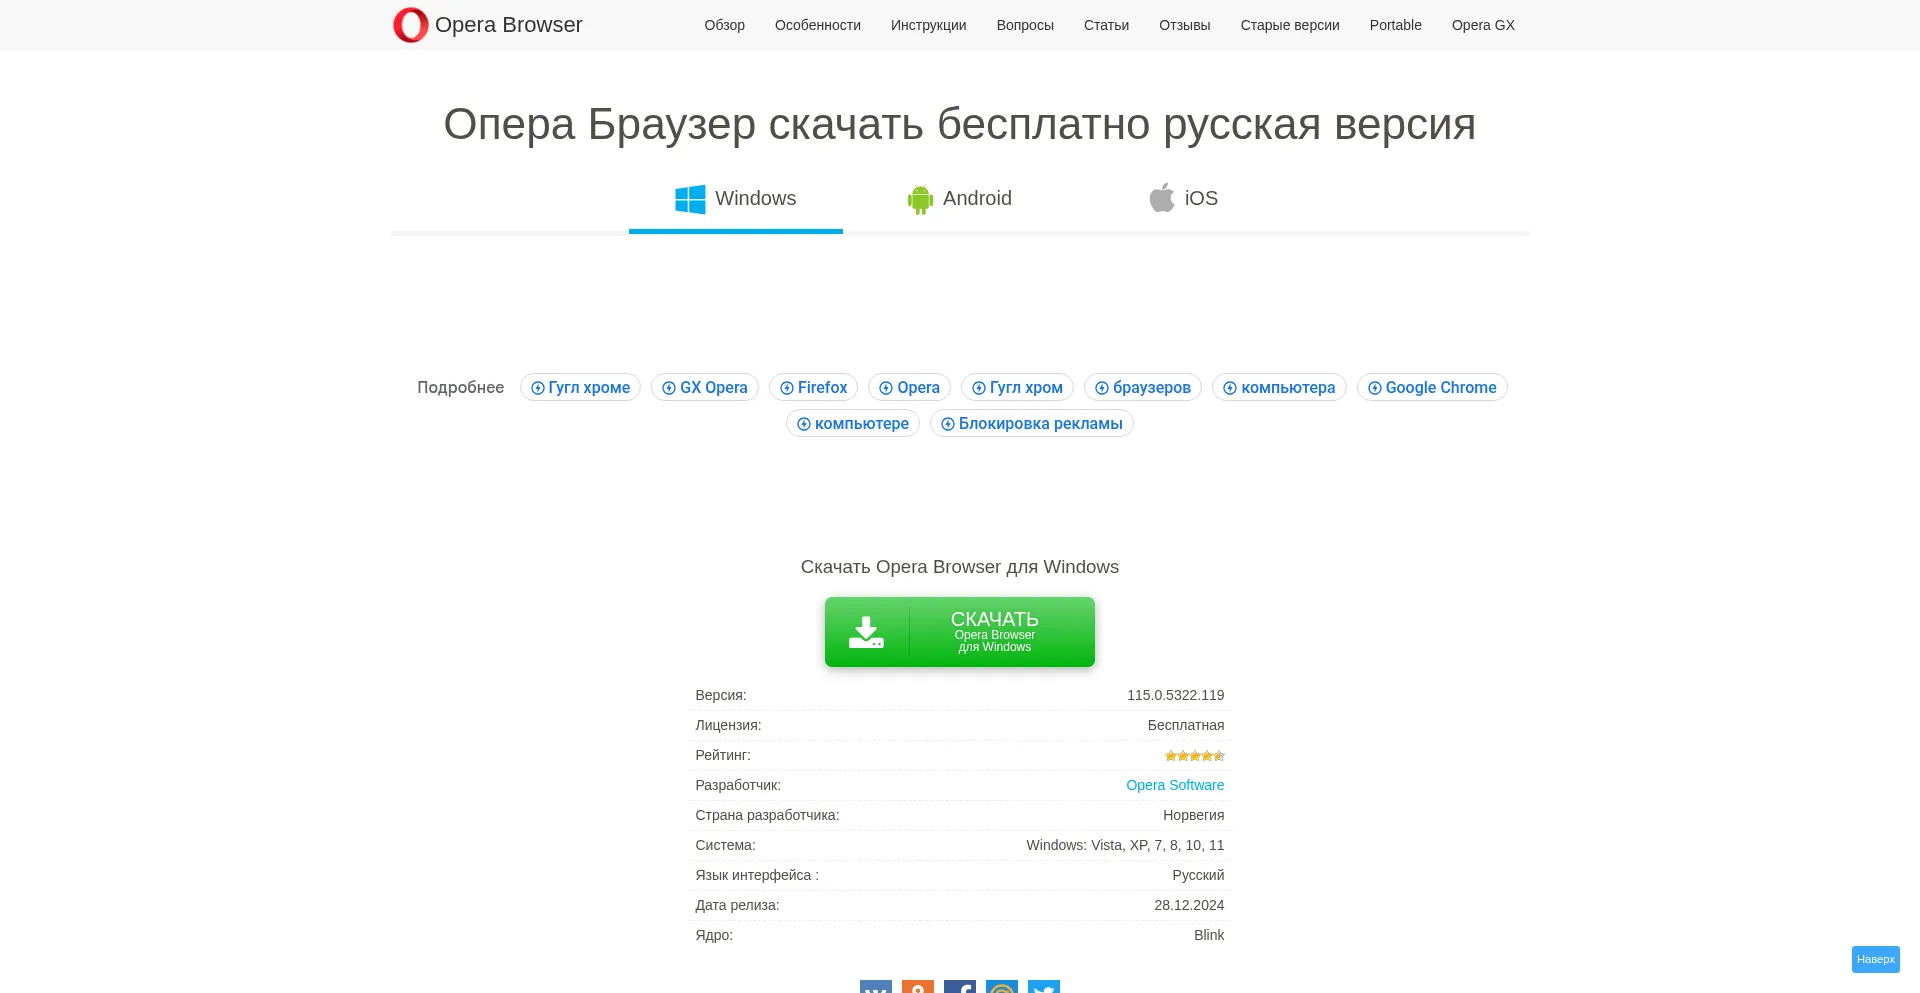Click the Android robot icon

pyautogui.click(x=919, y=199)
